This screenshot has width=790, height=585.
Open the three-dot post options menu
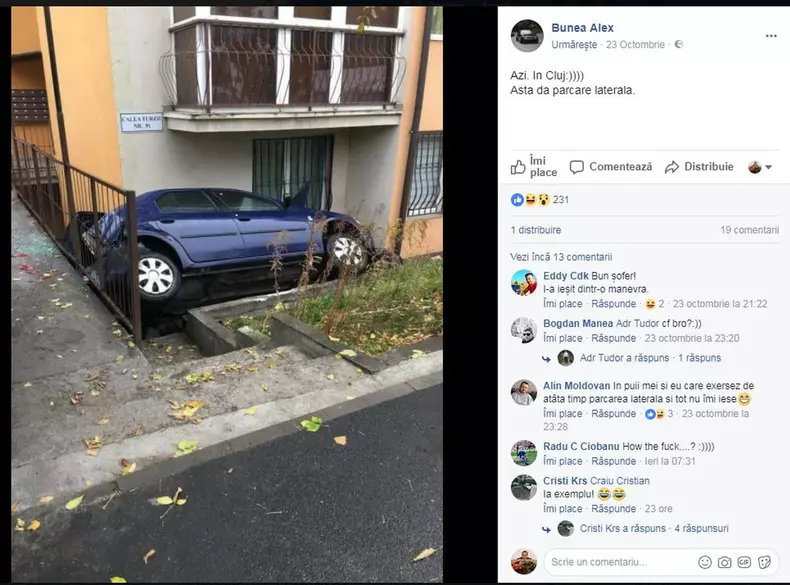point(771,36)
